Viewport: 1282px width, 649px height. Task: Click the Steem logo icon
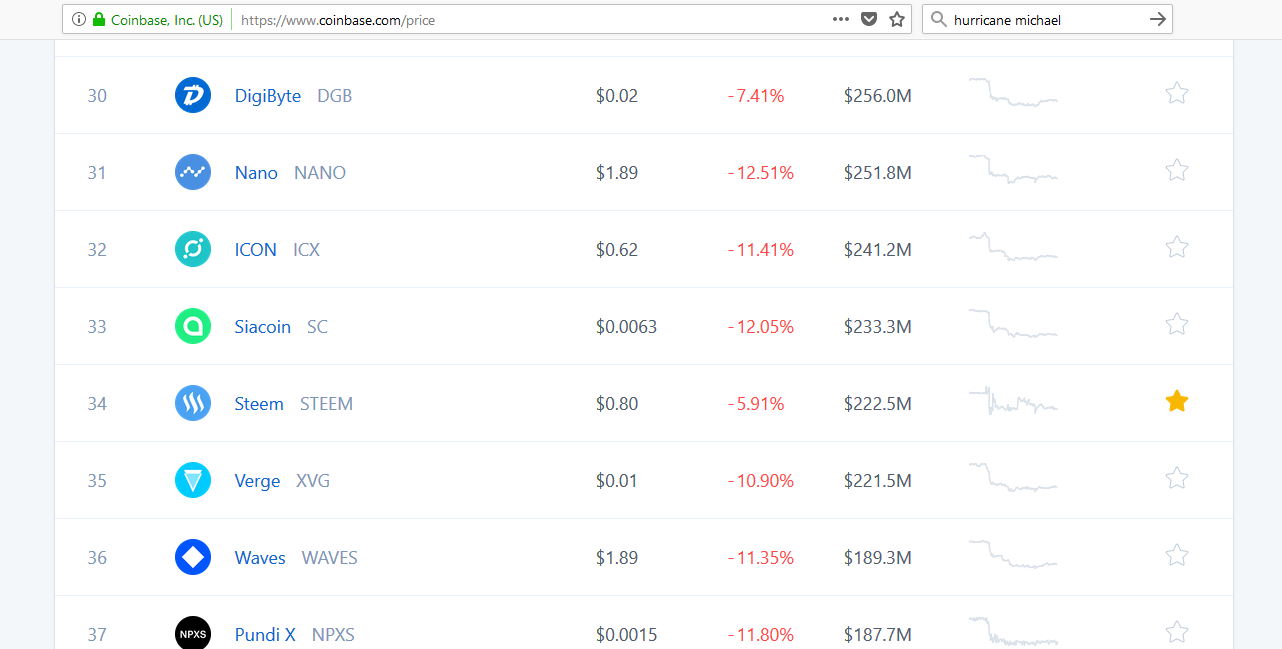[x=193, y=403]
